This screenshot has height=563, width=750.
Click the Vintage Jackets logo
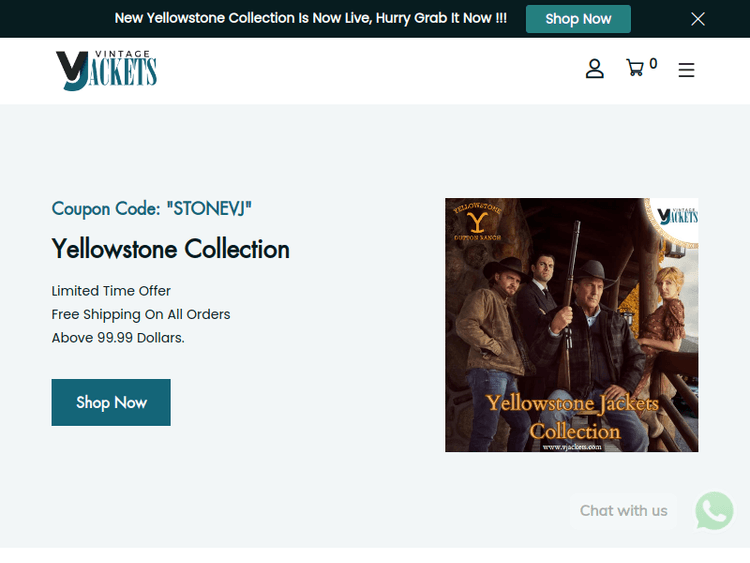click(106, 70)
